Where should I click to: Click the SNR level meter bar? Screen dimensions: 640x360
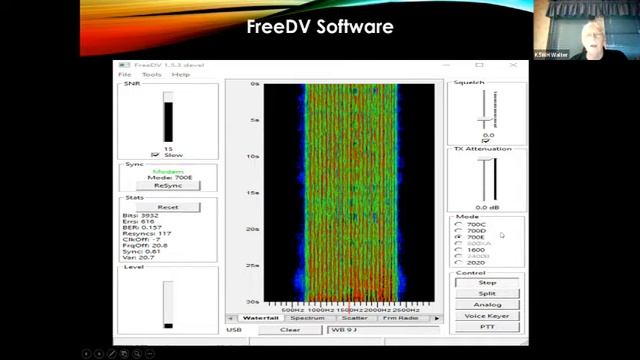[168, 117]
